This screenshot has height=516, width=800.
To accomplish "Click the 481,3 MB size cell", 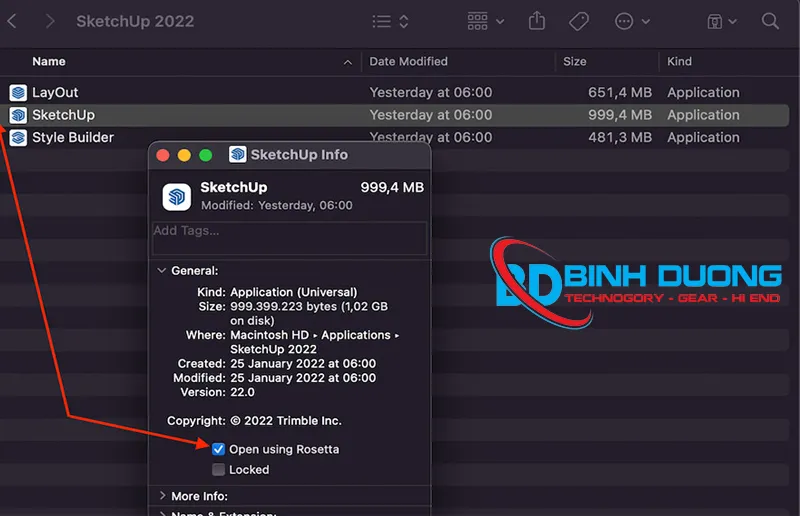I will pos(619,137).
